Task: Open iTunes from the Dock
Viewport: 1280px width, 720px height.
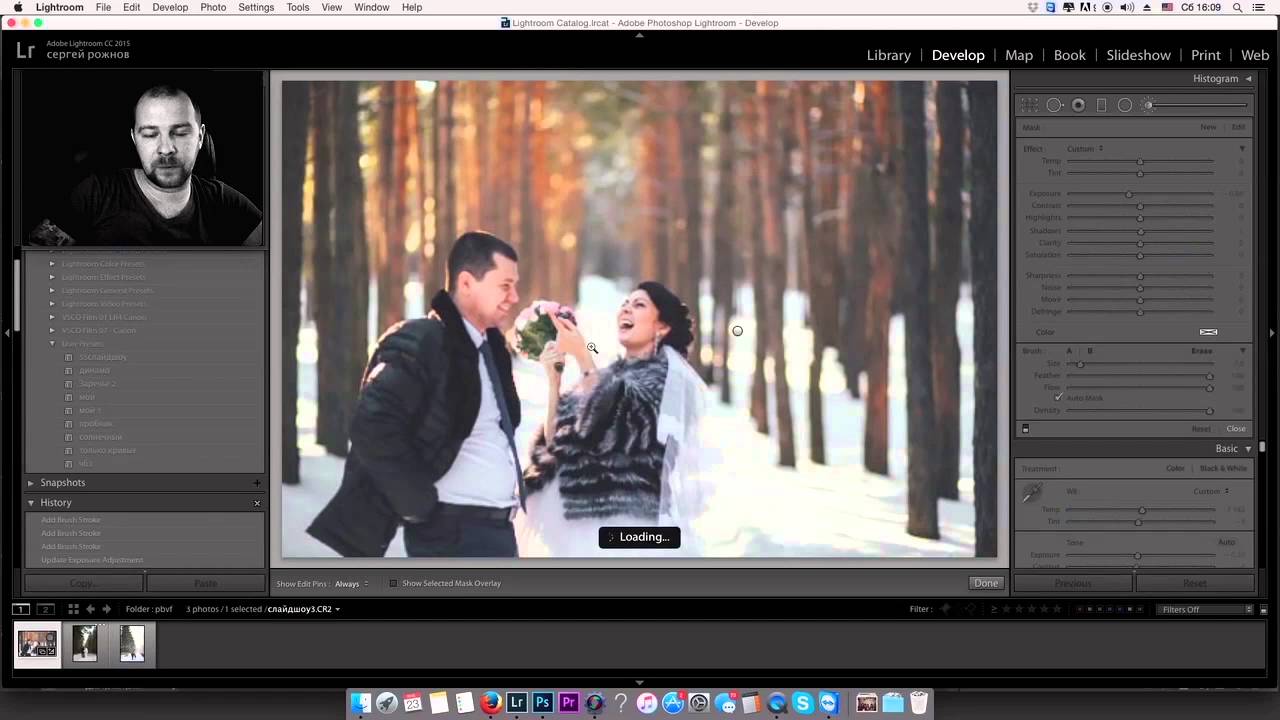Action: click(647, 703)
